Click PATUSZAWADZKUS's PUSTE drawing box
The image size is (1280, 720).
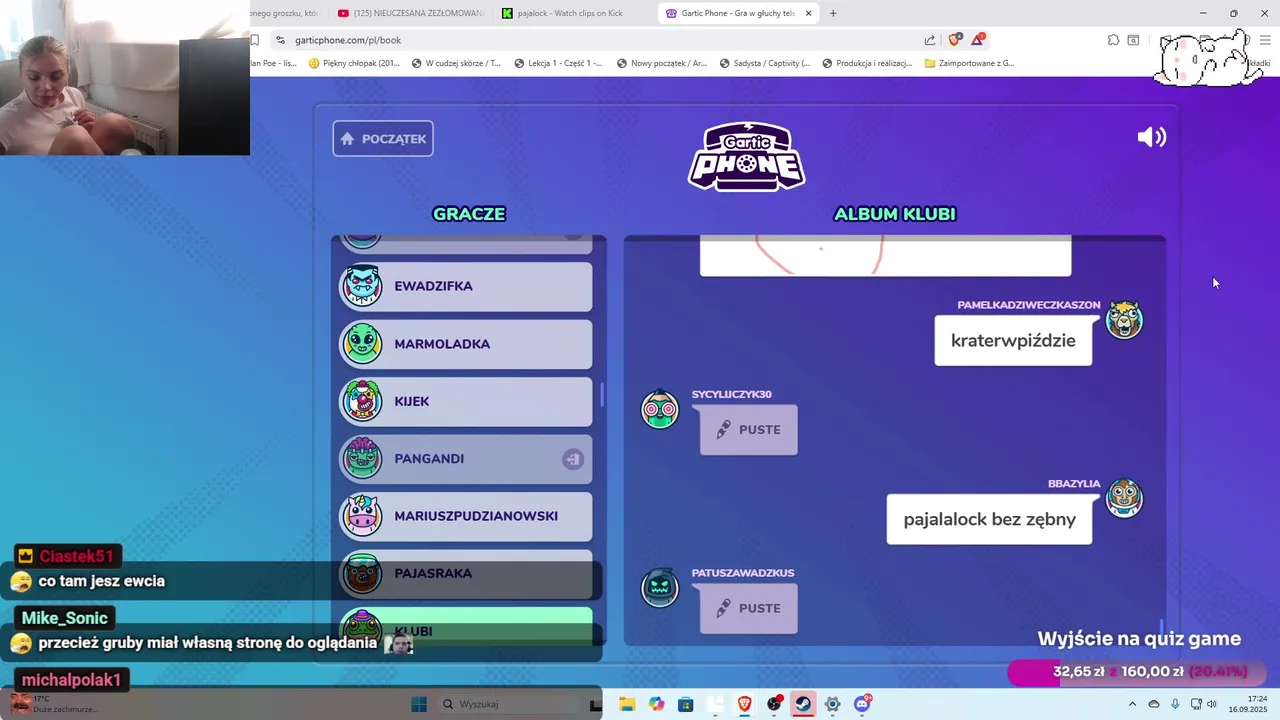click(x=749, y=609)
